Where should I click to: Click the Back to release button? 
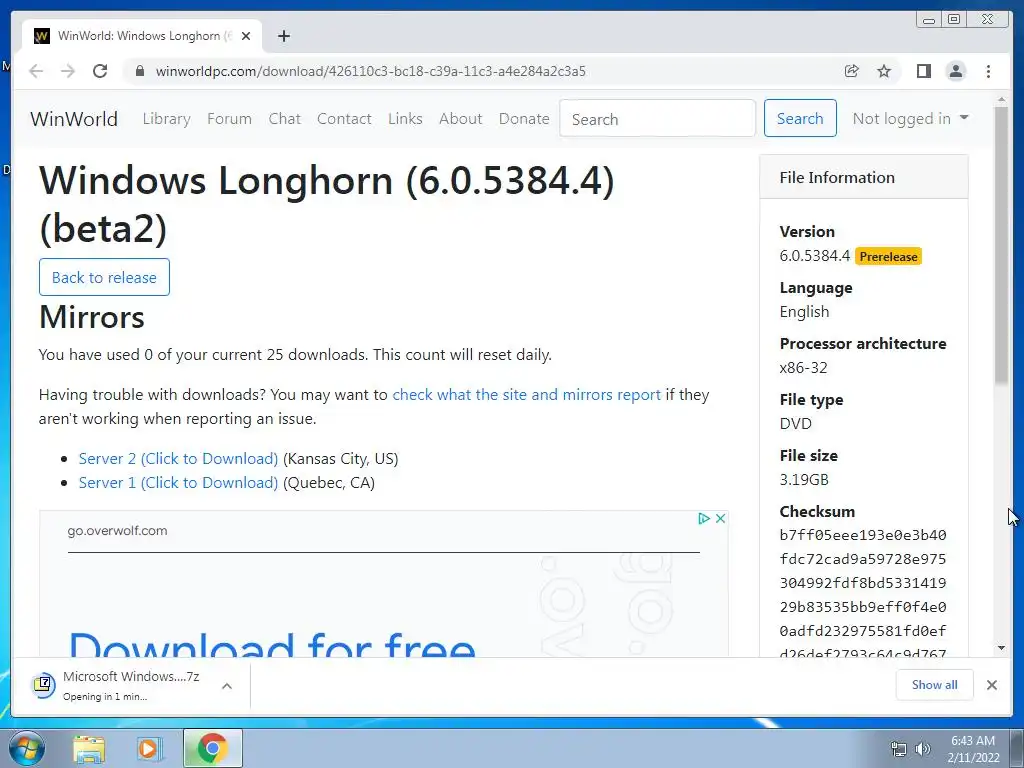(104, 277)
